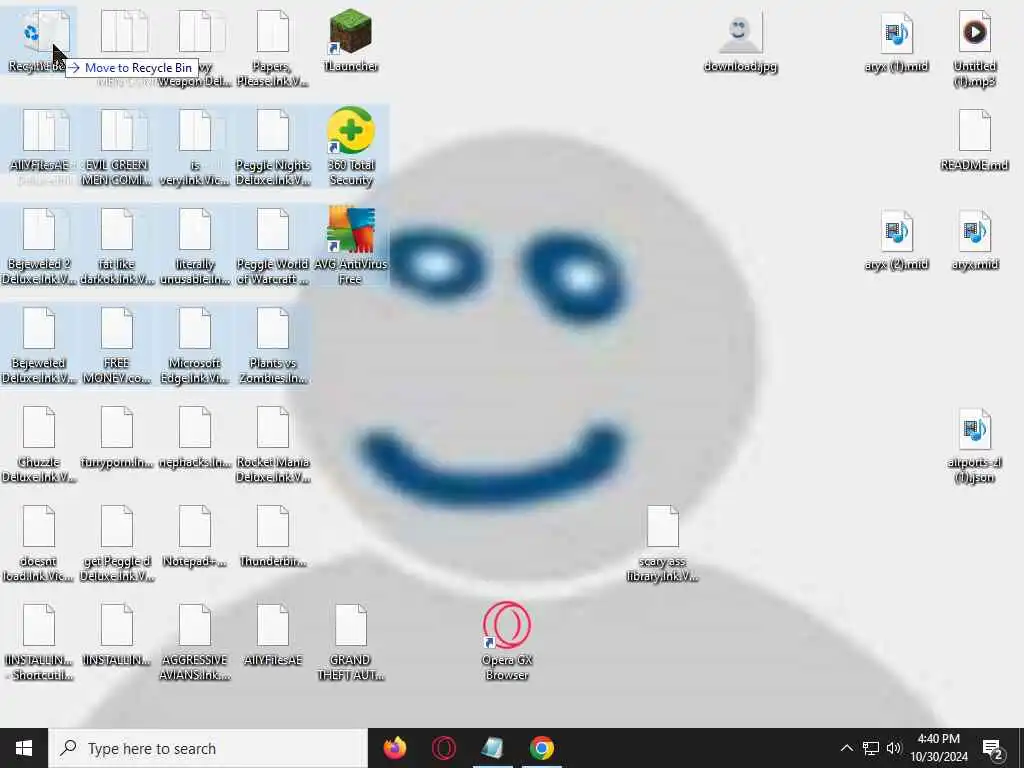Select the nephacks.ln... file icon
The height and width of the screenshot is (768, 1024).
pos(195,437)
